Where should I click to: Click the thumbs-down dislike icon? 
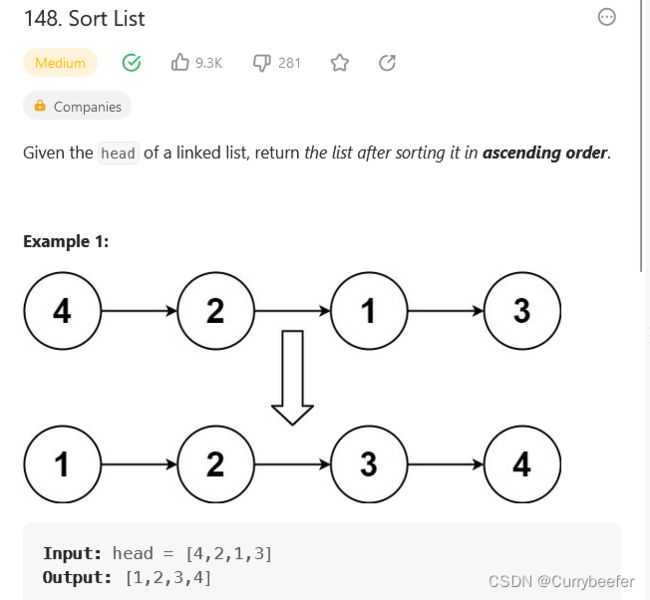click(x=262, y=63)
